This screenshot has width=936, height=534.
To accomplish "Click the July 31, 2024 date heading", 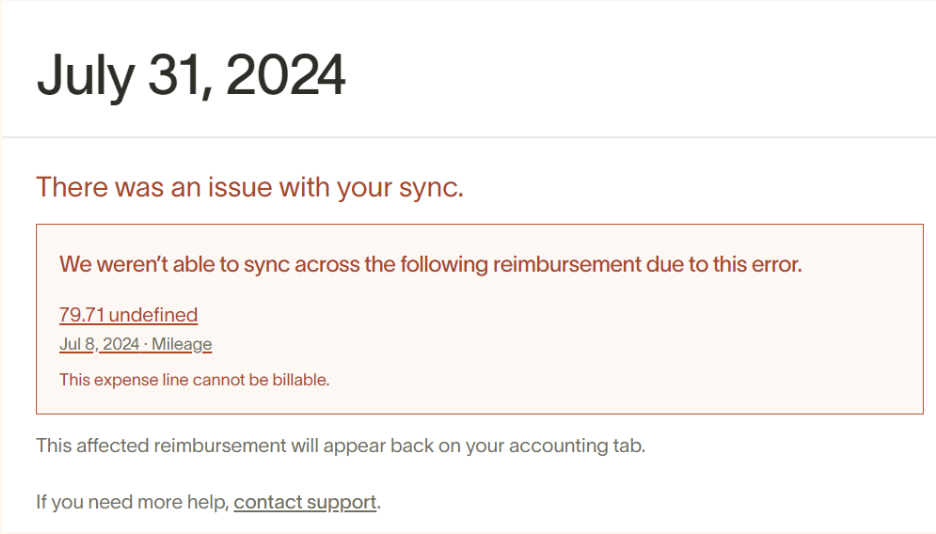I will click(x=191, y=75).
